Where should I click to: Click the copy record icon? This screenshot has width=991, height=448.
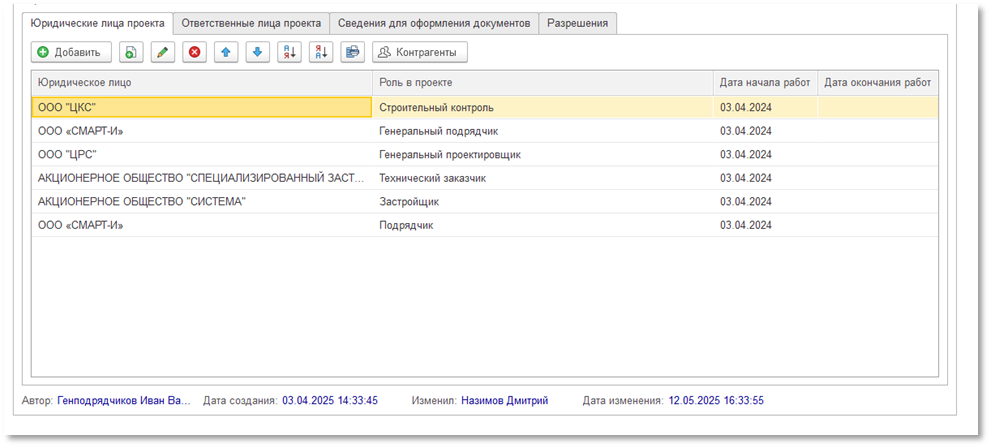click(x=131, y=52)
